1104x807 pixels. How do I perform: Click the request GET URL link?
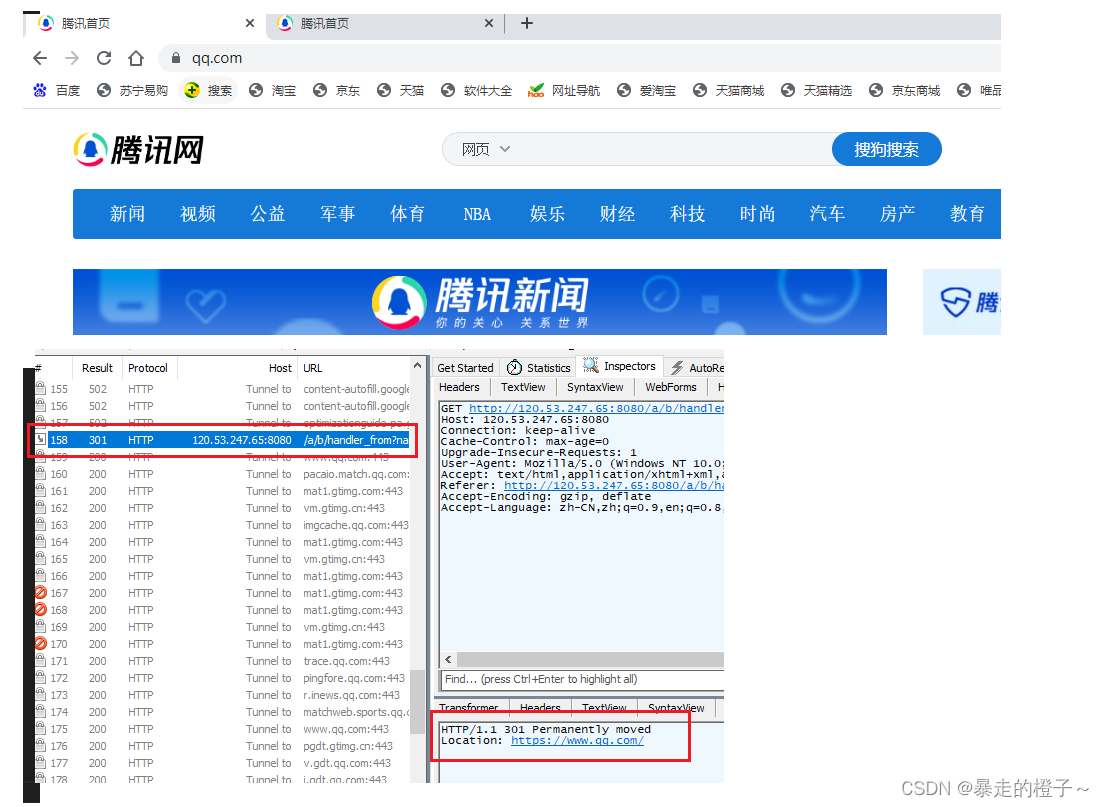596,408
